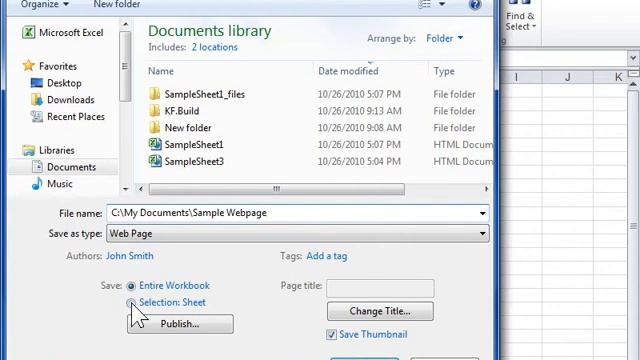The width and height of the screenshot is (640, 360).
Task: Click the New folder row's folder icon
Action: [155, 127]
